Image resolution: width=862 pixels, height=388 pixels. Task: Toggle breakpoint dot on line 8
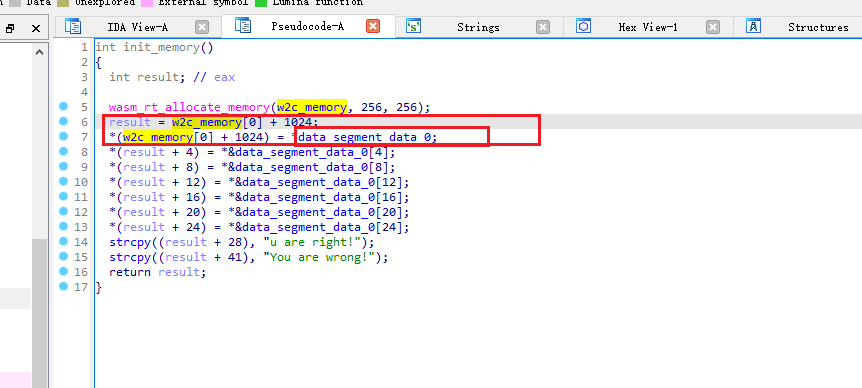click(64, 151)
